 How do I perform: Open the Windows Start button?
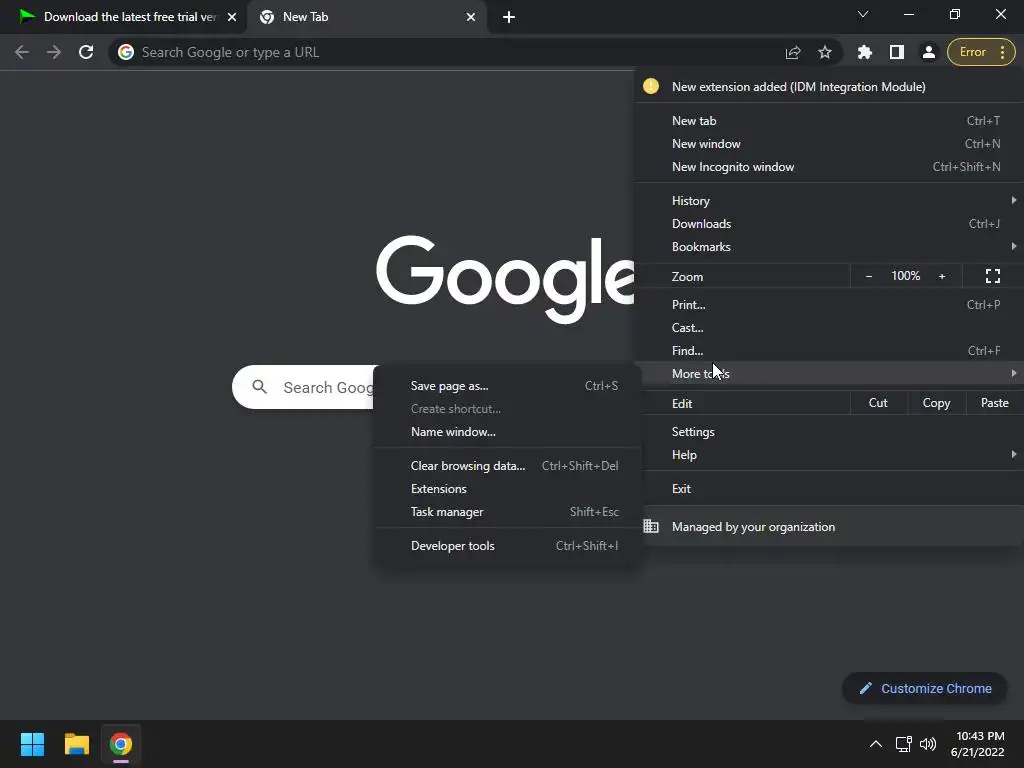tap(32, 744)
